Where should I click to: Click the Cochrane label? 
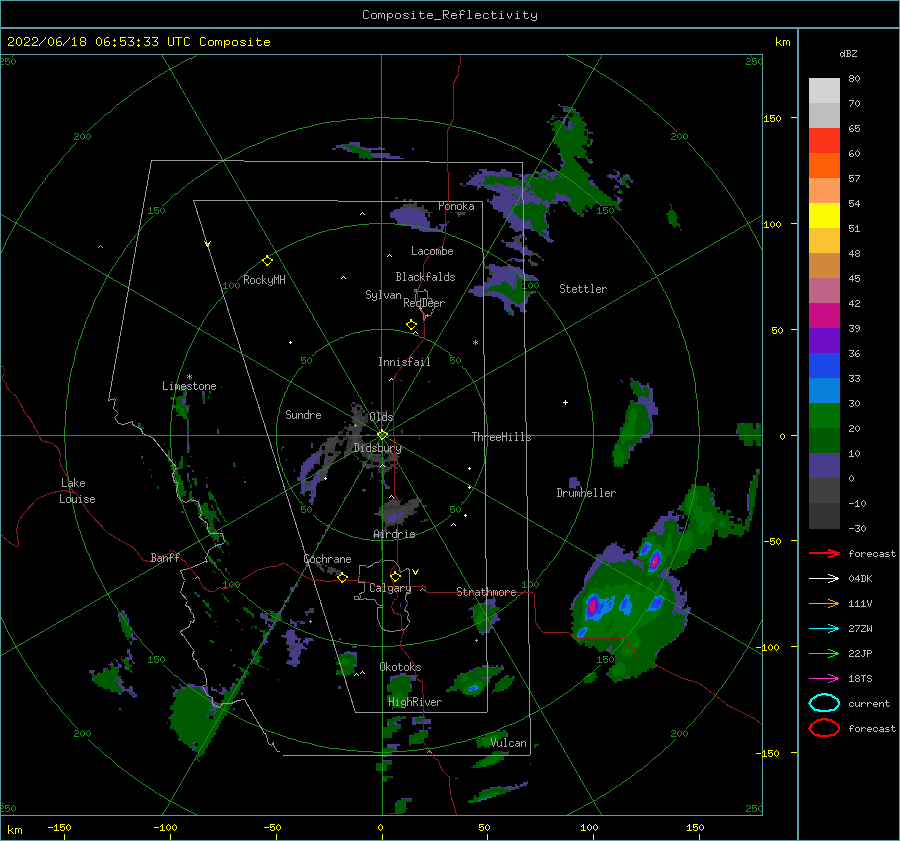[x=327, y=559]
